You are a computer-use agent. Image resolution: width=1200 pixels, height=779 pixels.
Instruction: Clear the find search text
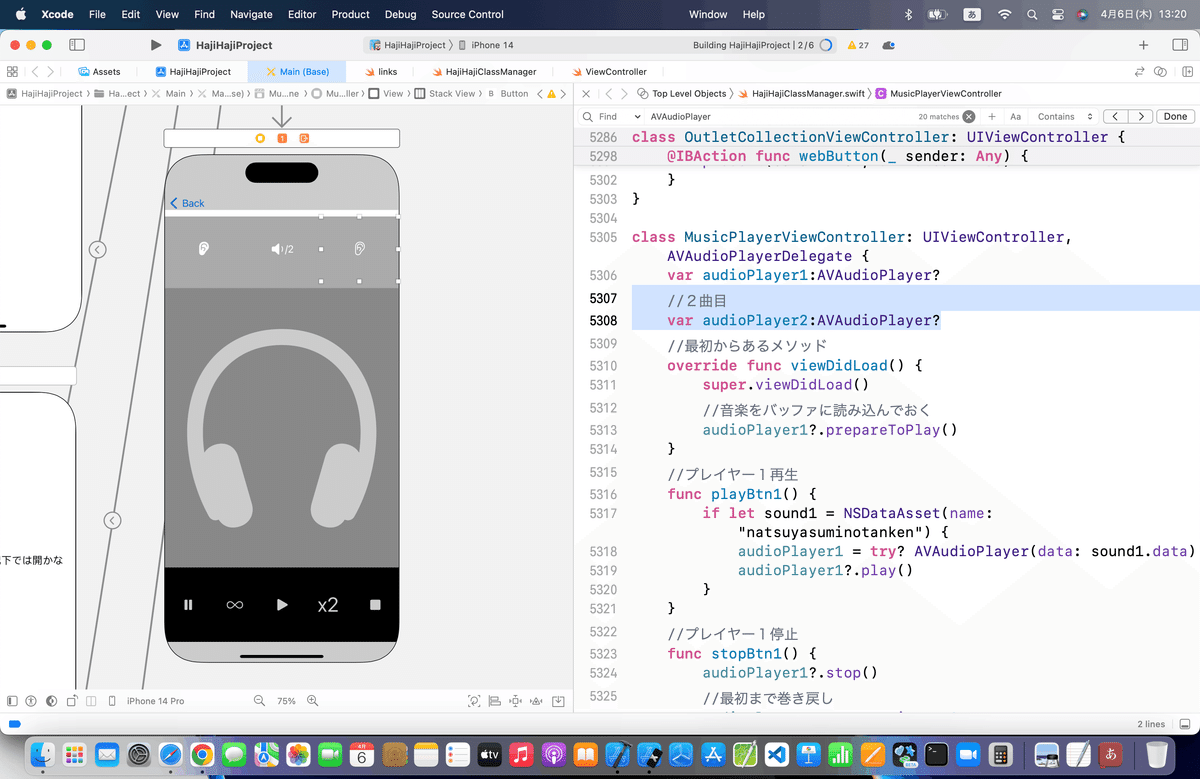(969, 117)
